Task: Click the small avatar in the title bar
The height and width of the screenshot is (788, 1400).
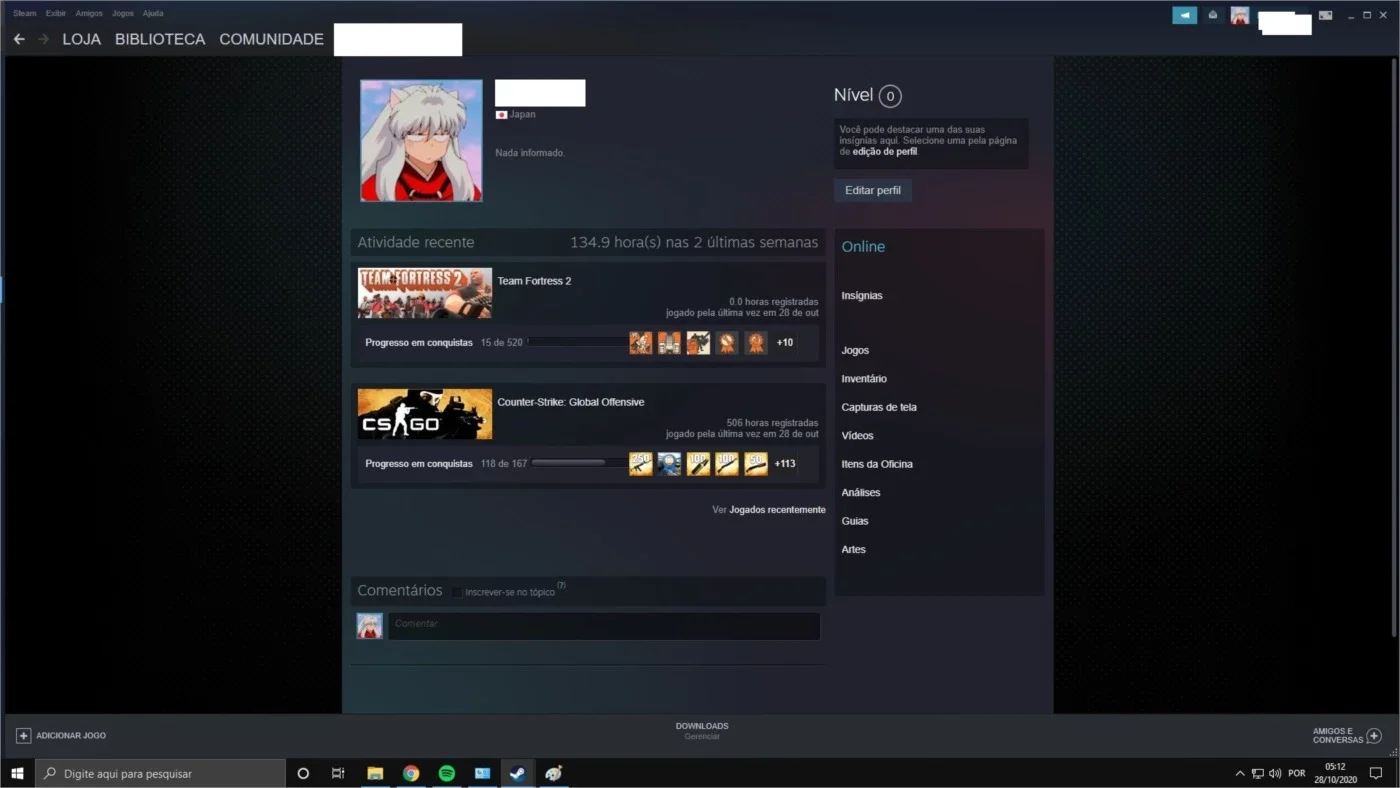Action: pyautogui.click(x=1240, y=15)
